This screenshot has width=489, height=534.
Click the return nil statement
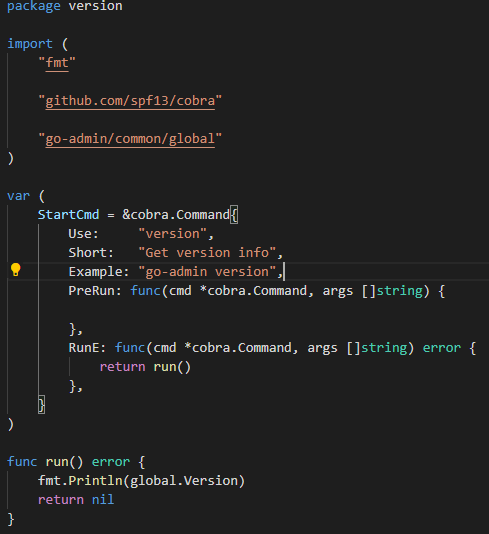(76, 500)
